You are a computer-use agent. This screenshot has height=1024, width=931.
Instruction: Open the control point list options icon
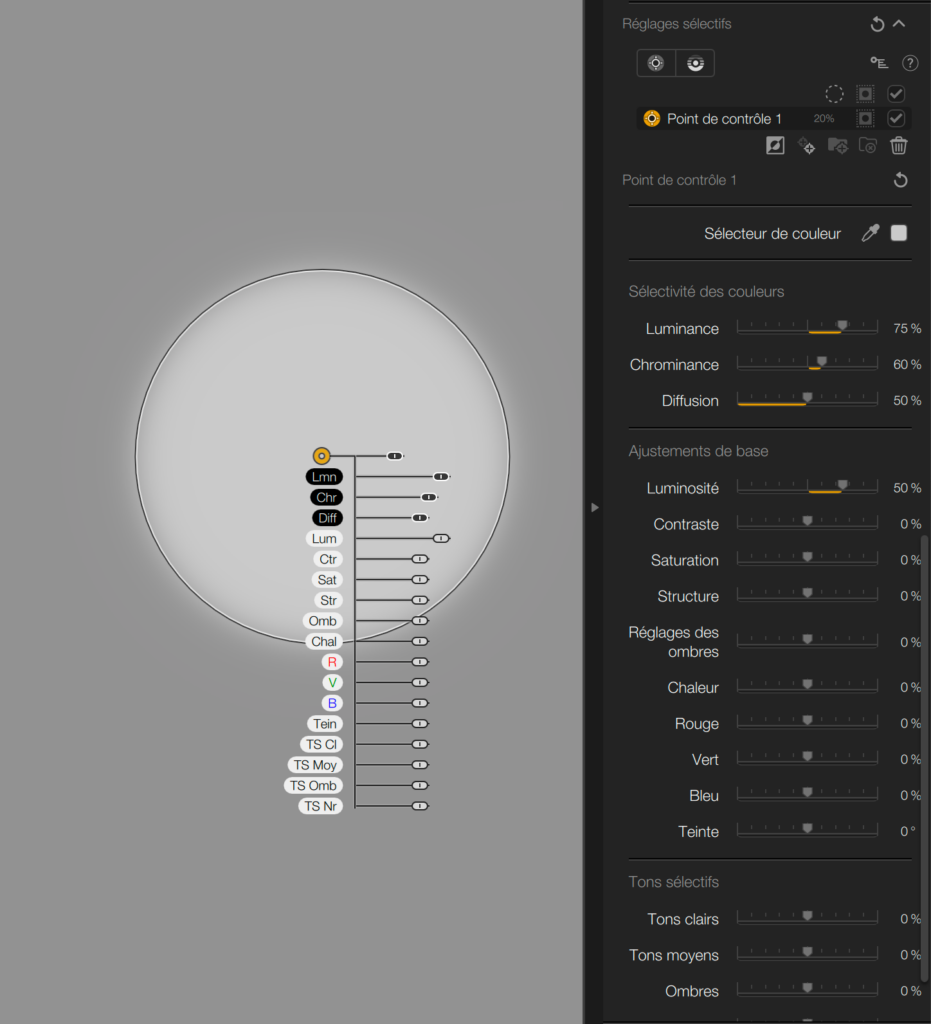point(879,63)
